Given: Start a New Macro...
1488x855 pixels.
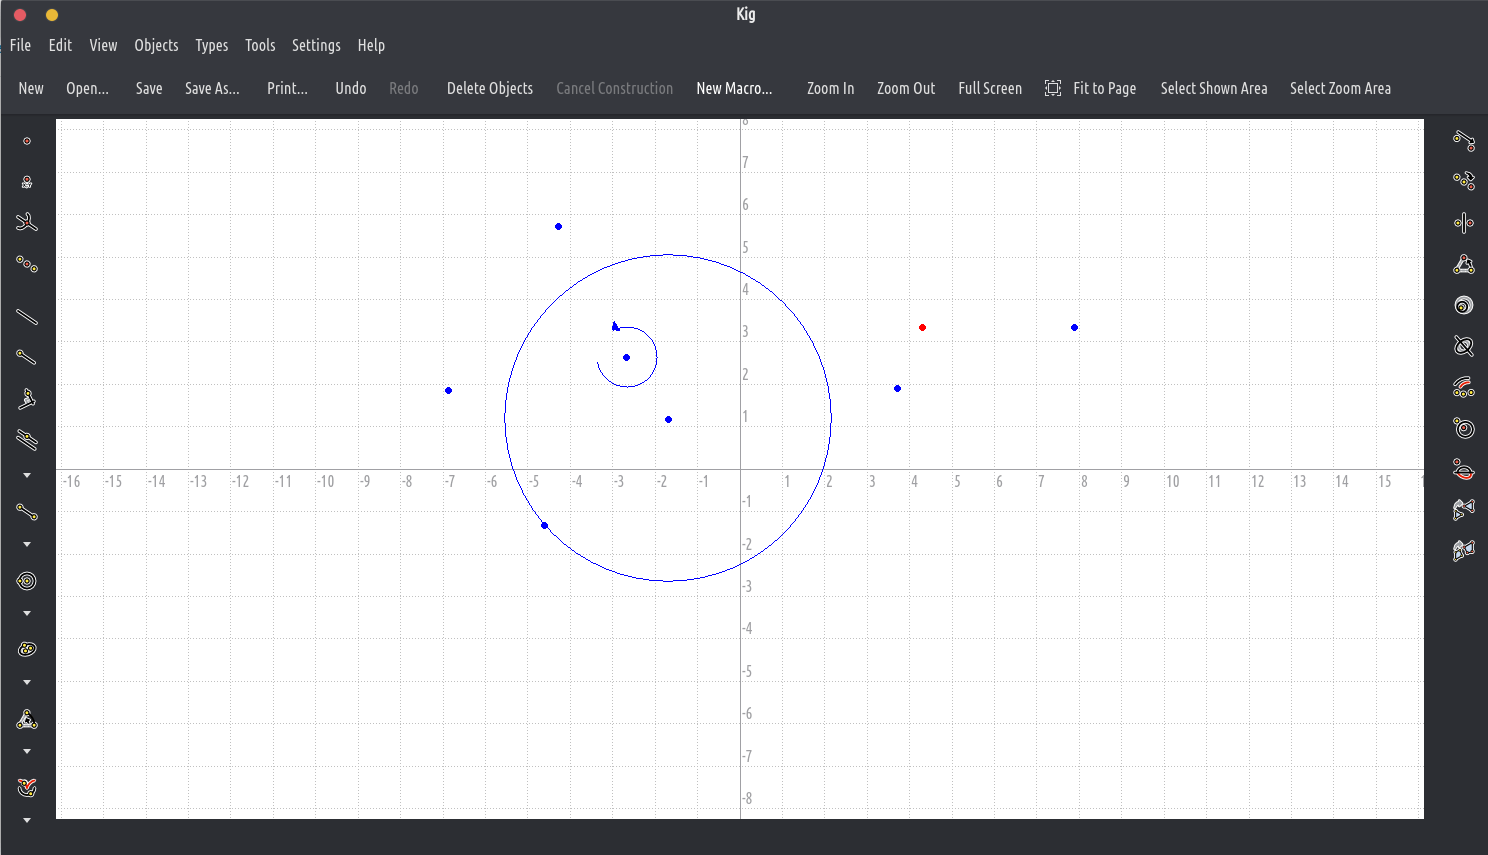Looking at the screenshot, I should click(x=734, y=88).
